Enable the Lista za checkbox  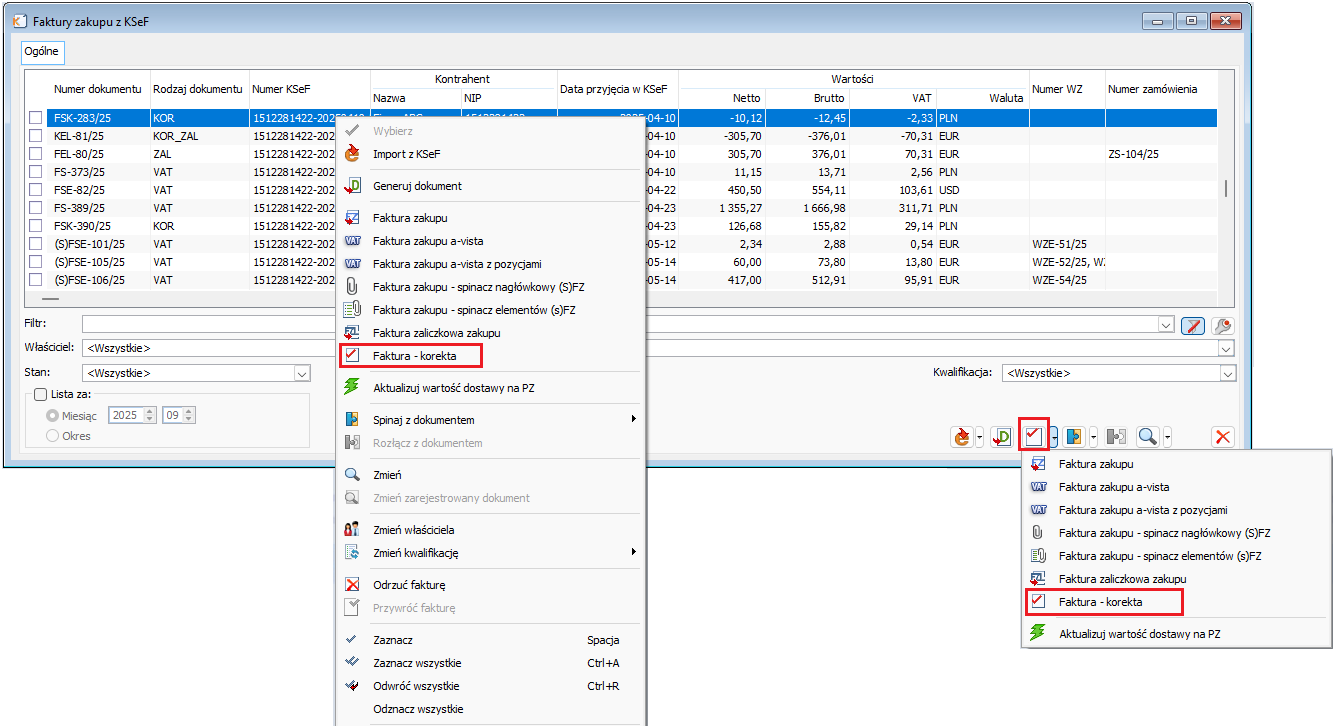tap(41, 395)
